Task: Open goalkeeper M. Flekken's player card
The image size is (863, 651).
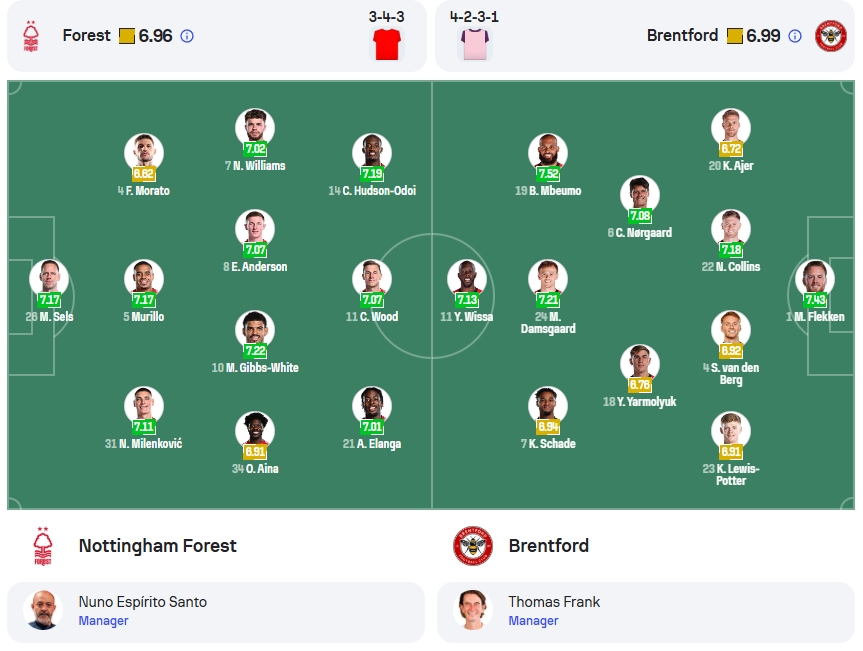Action: click(x=815, y=291)
